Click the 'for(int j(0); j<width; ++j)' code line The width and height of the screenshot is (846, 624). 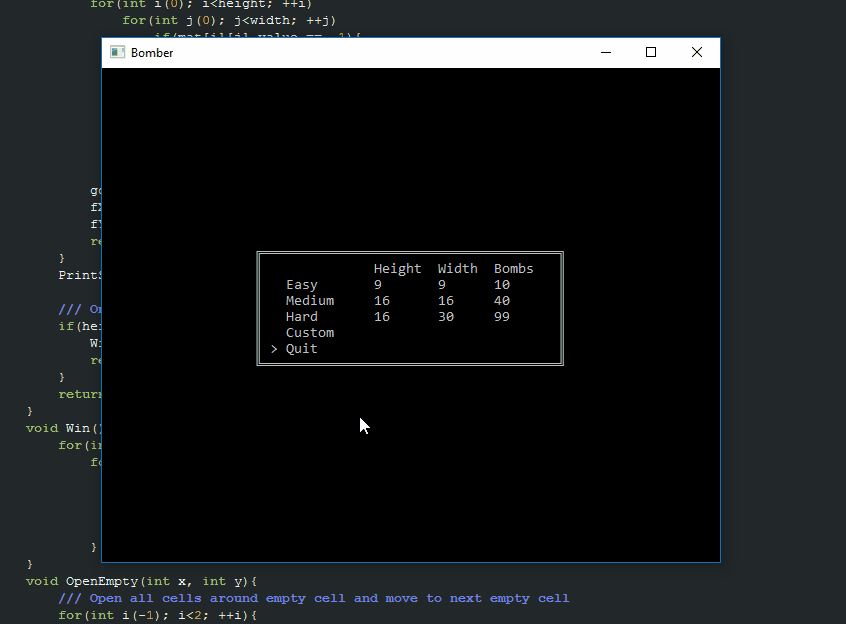229,20
